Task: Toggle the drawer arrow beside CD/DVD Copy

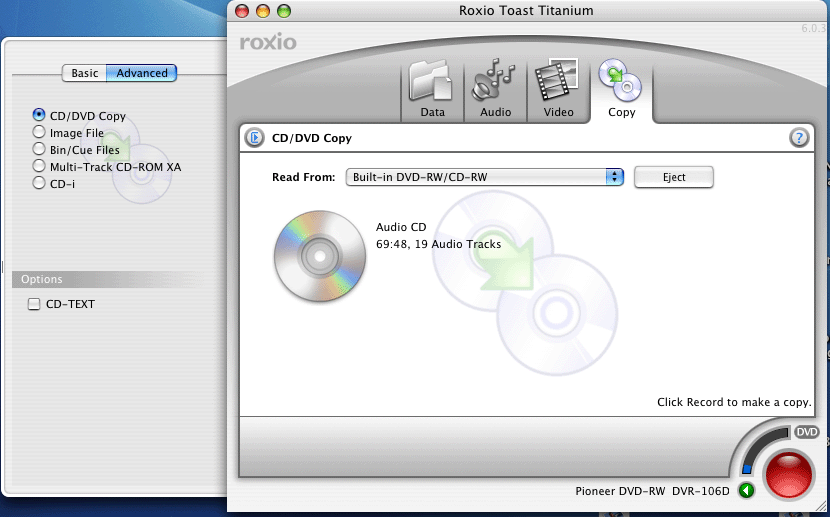Action: click(255, 138)
